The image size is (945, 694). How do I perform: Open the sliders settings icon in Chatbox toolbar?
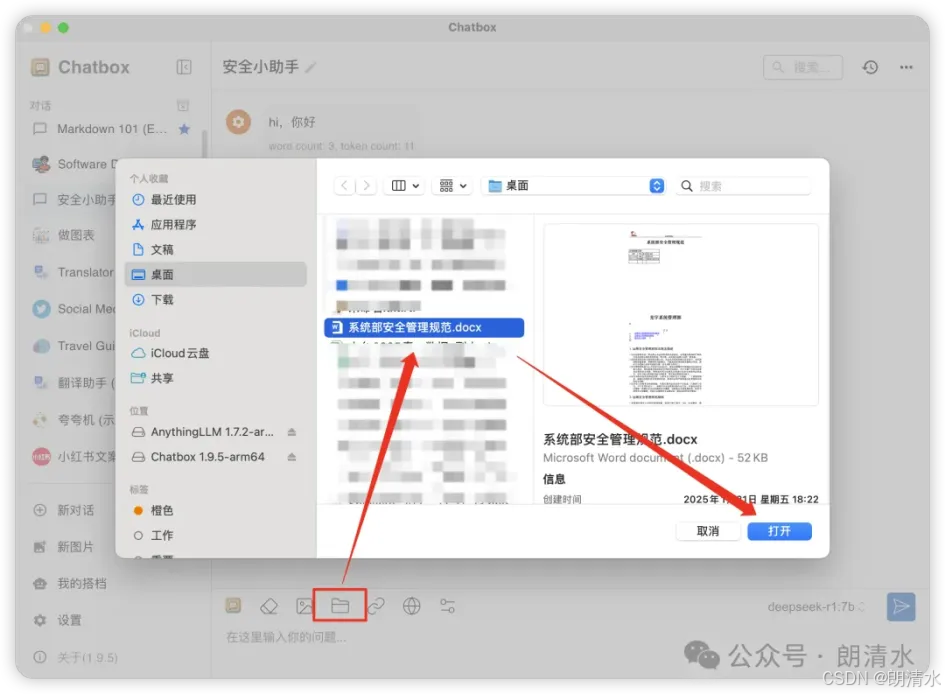pos(447,605)
